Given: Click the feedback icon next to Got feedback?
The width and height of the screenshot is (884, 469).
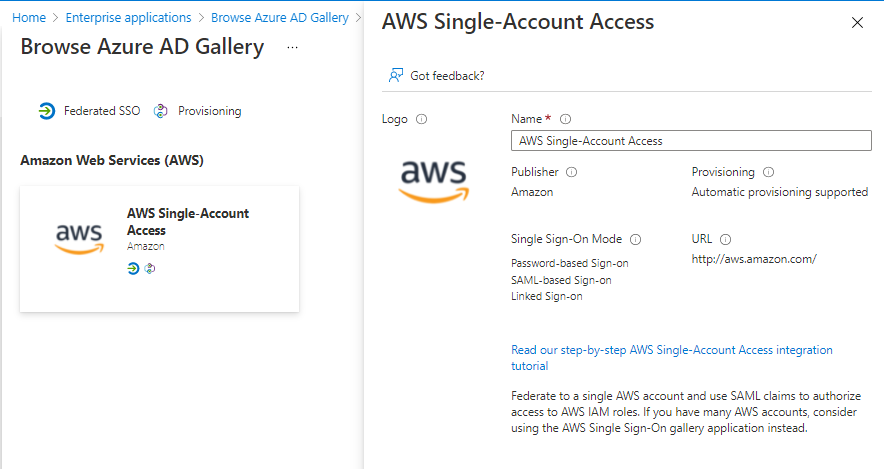Looking at the screenshot, I should coord(396,75).
